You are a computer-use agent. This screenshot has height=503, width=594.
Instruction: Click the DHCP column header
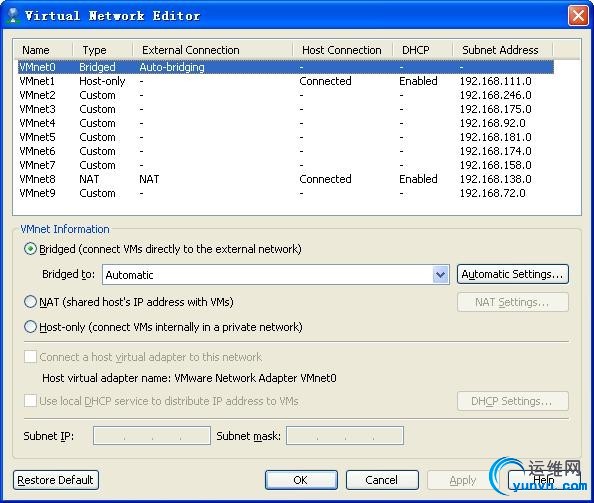tap(422, 50)
